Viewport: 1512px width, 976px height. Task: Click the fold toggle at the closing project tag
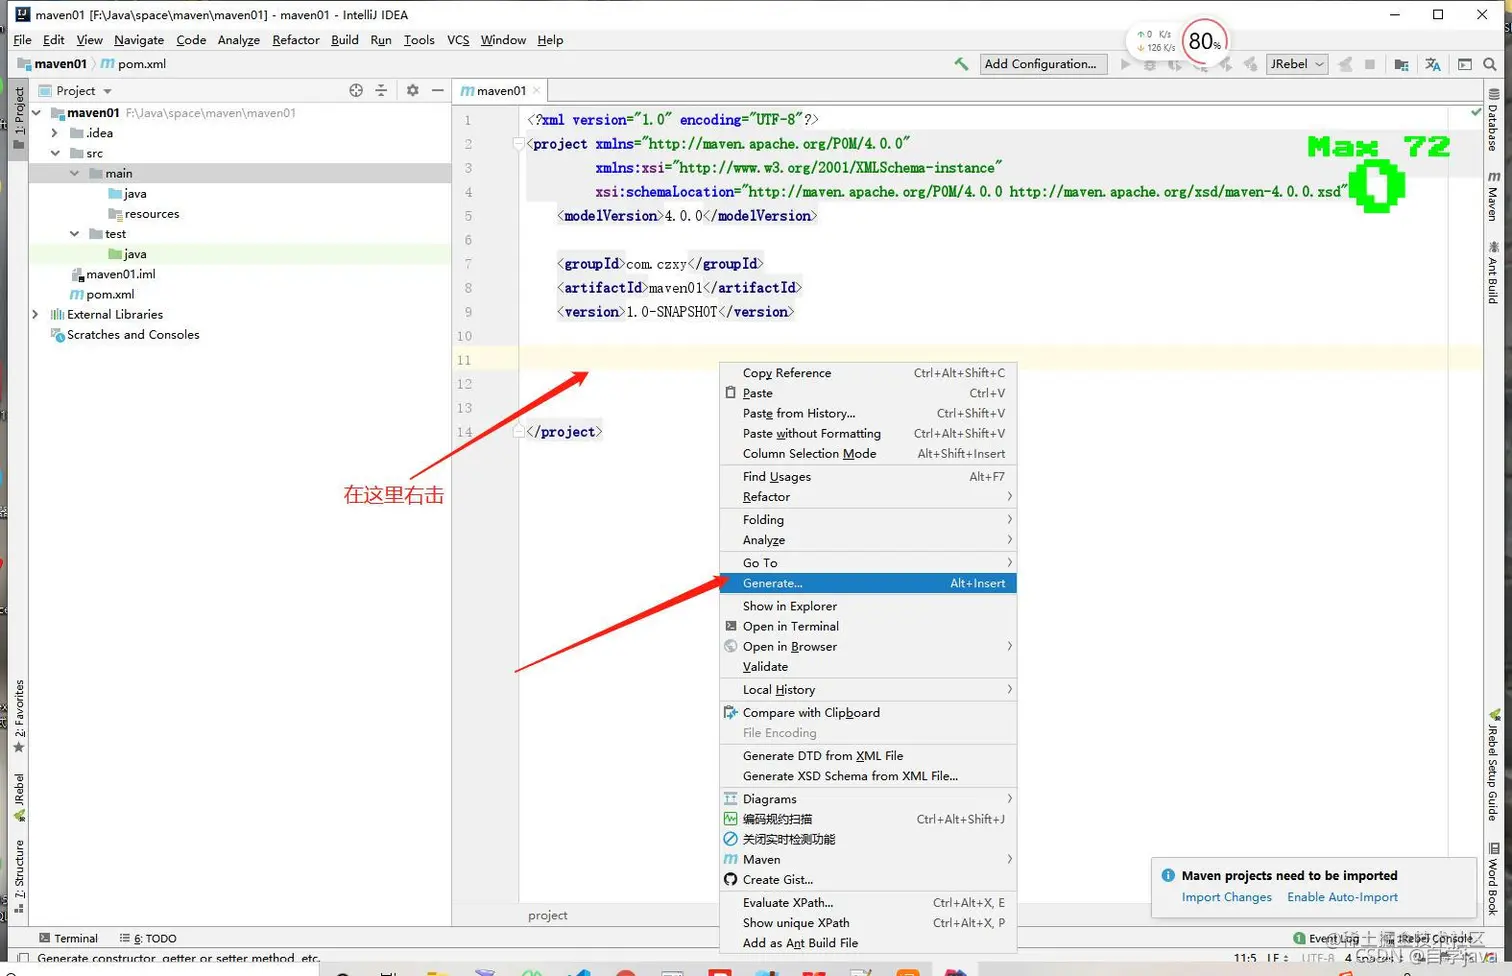pyautogui.click(x=519, y=432)
